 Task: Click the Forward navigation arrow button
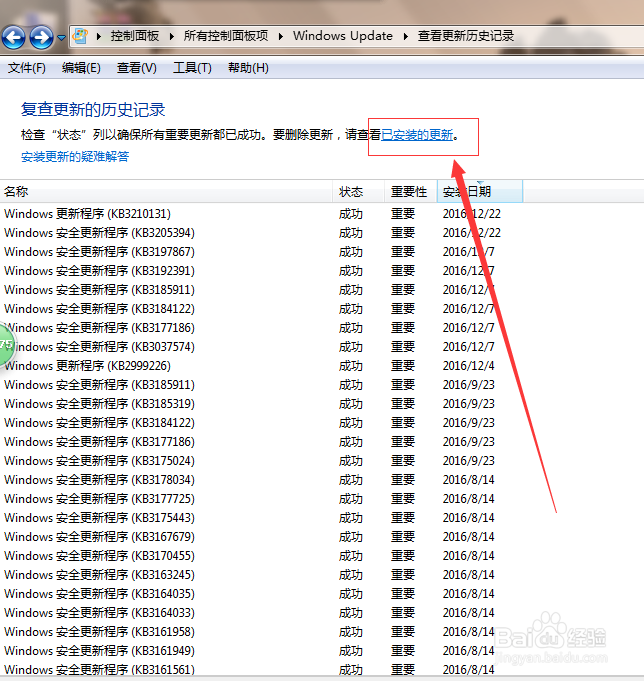41,37
